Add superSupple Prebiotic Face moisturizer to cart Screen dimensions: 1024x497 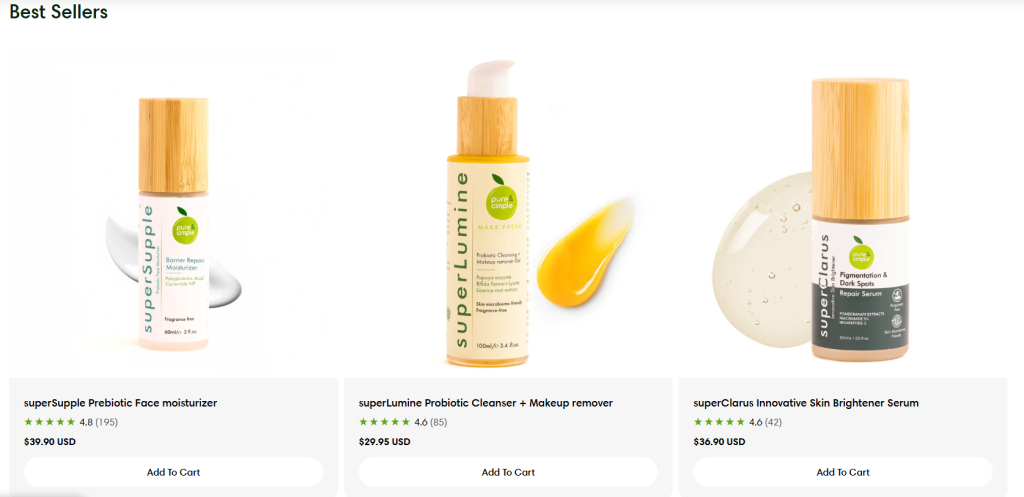173,472
